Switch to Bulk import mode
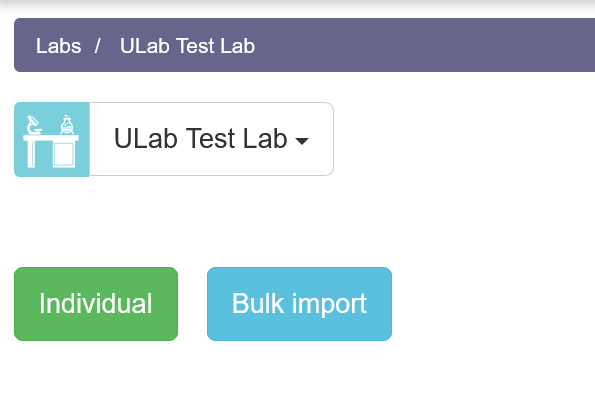595x417 pixels. coord(299,304)
